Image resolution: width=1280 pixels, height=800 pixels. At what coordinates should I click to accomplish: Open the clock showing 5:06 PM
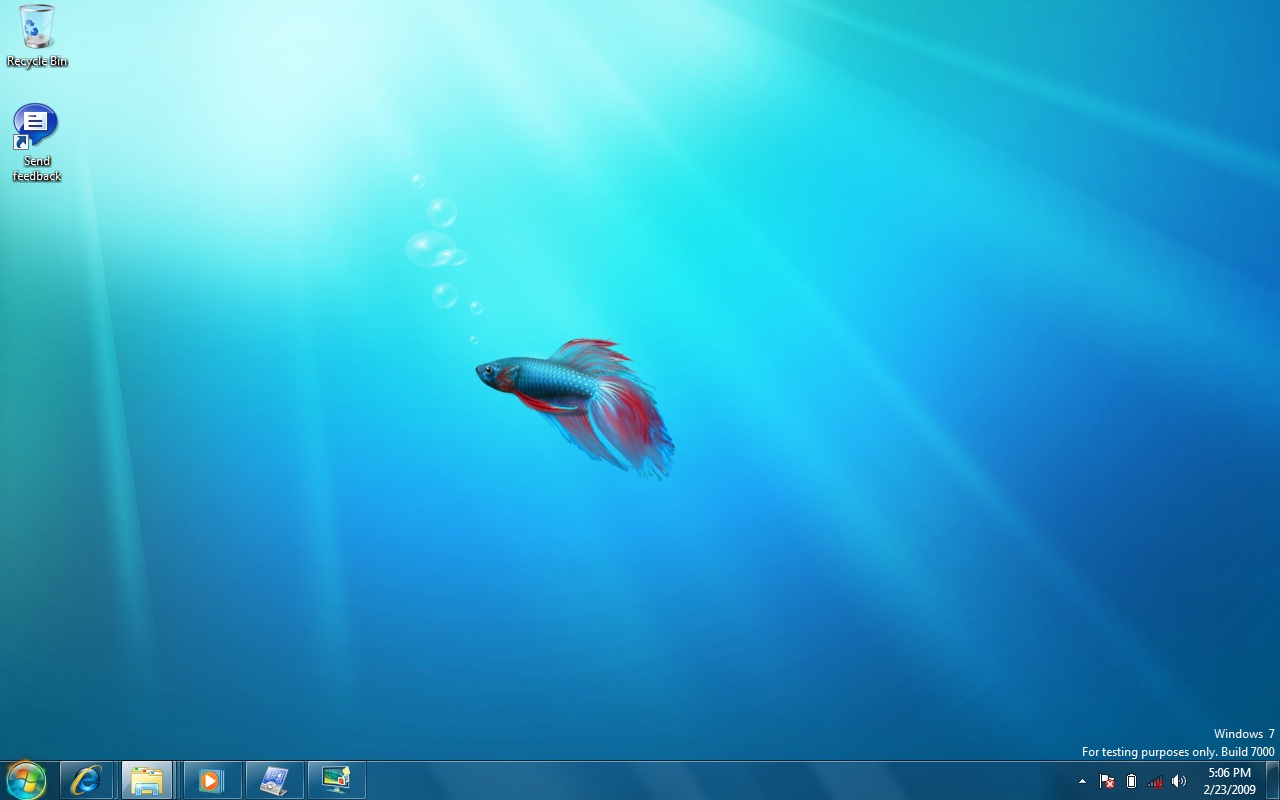pos(1229,781)
